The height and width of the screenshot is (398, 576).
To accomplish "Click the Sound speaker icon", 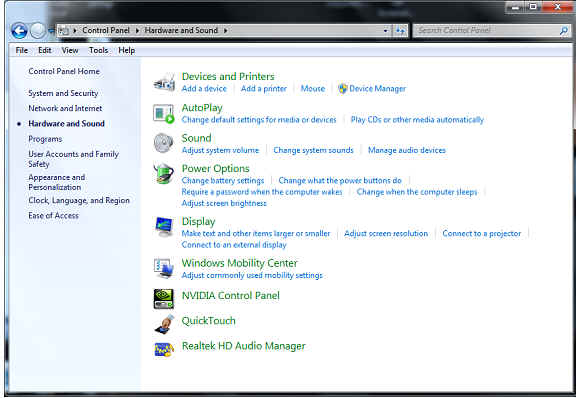I will tap(164, 144).
